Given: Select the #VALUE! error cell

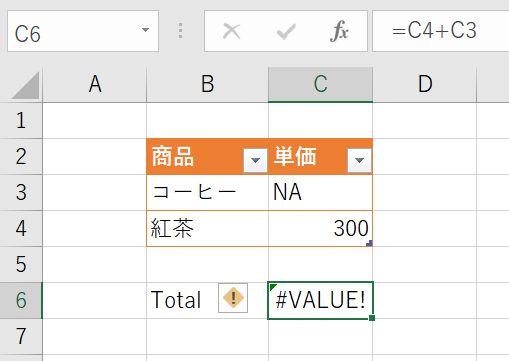Looking at the screenshot, I should (320, 300).
